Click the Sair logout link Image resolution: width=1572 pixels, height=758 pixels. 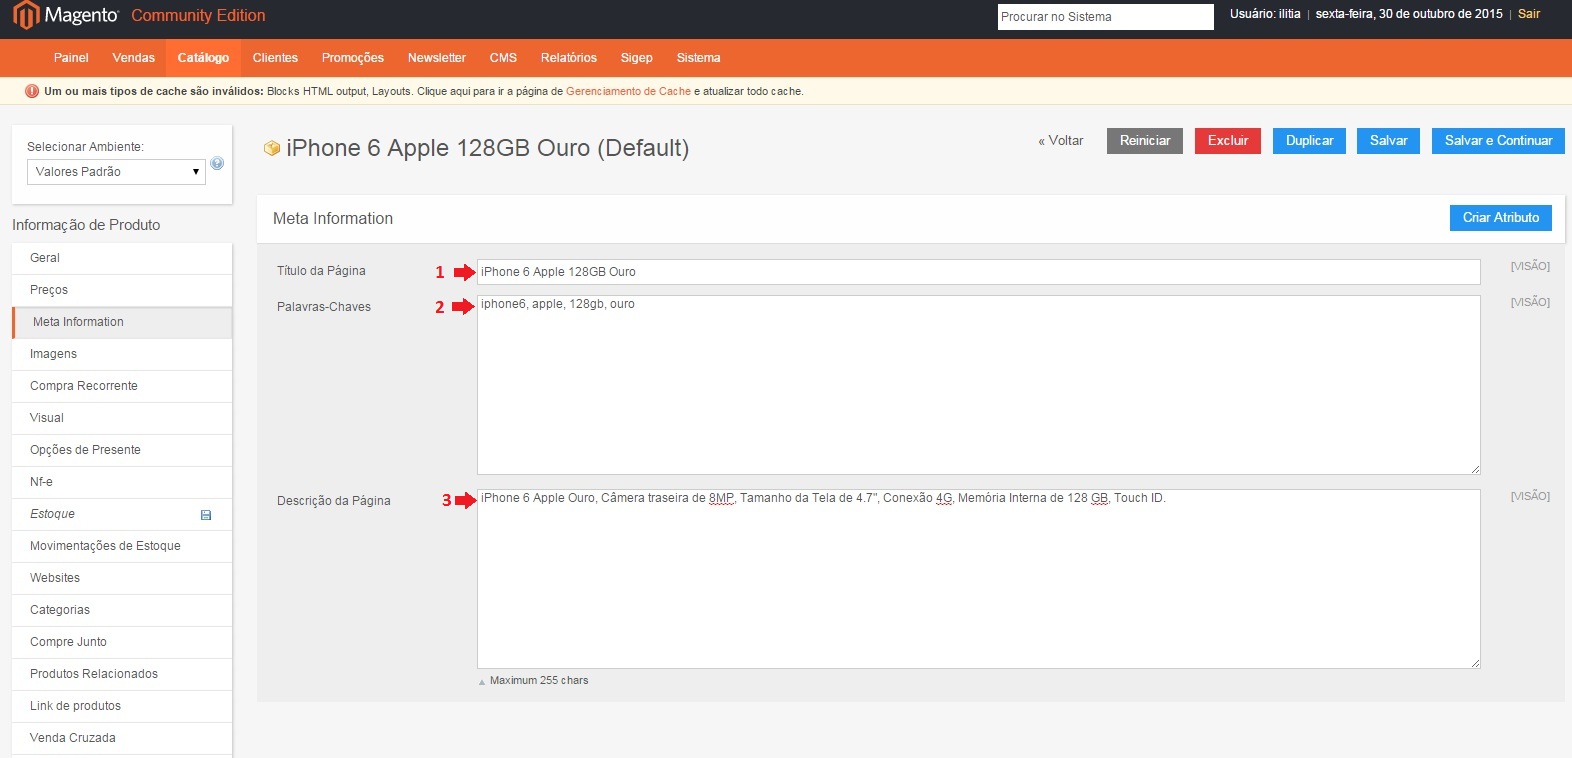tap(1529, 14)
